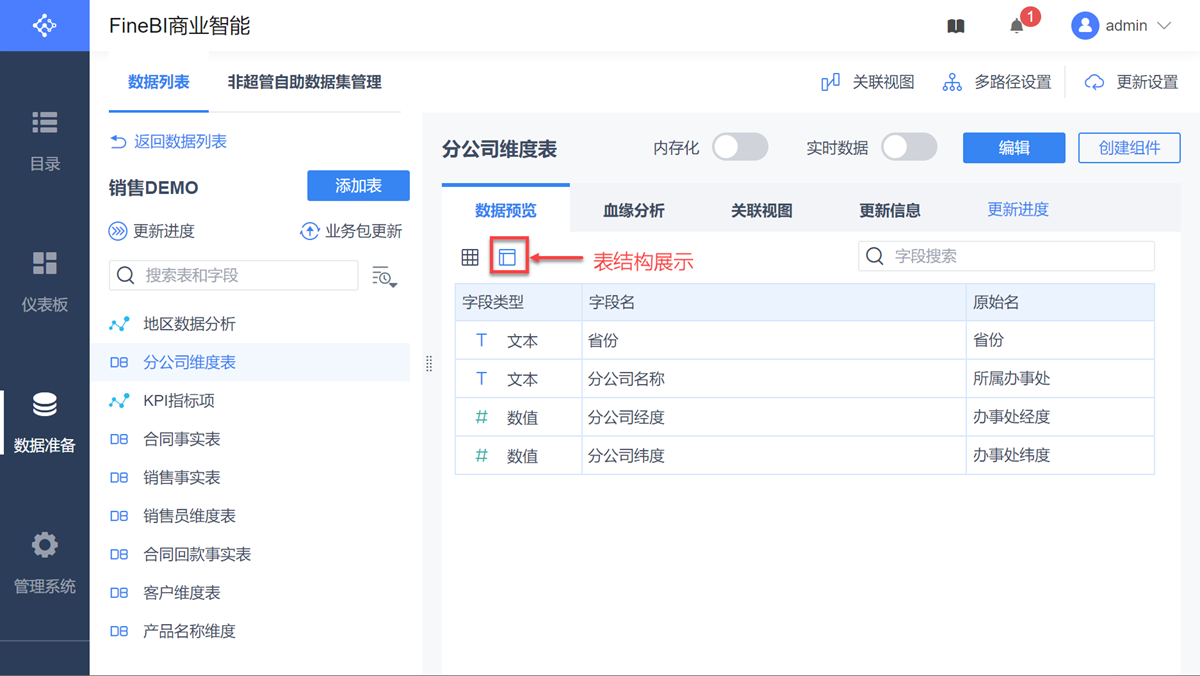Select the sales fact table item
Image resolution: width=1200 pixels, height=676 pixels.
tap(182, 478)
